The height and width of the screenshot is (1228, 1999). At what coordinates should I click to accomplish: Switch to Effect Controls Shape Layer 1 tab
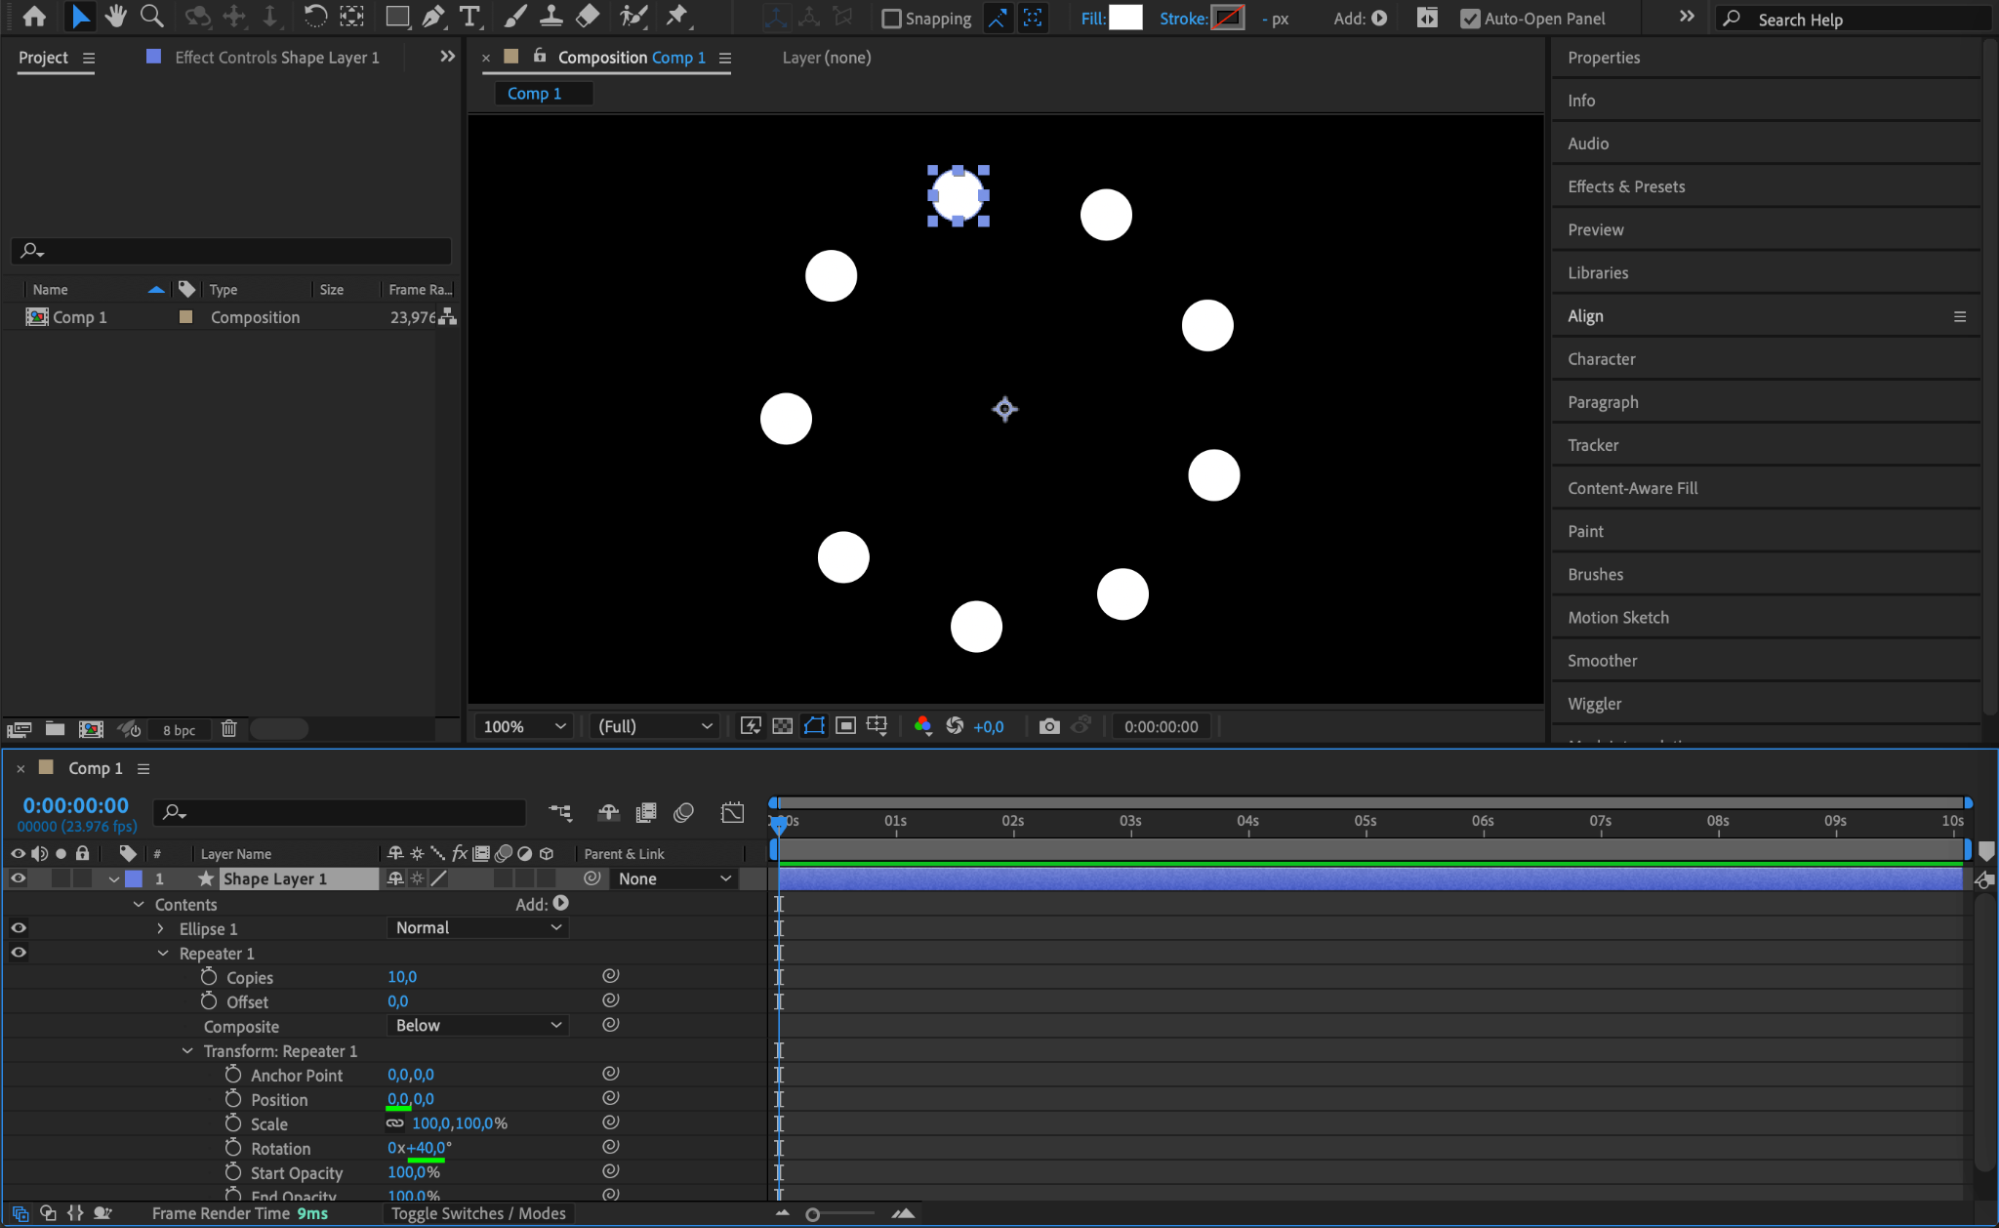point(276,58)
